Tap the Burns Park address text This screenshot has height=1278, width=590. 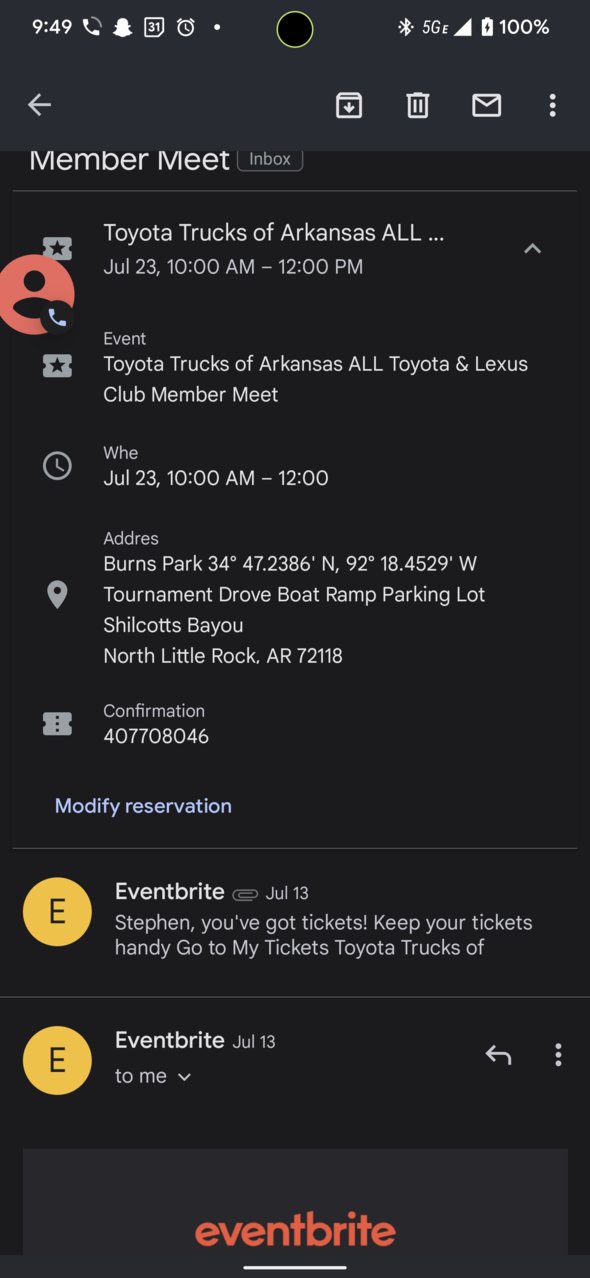294,610
